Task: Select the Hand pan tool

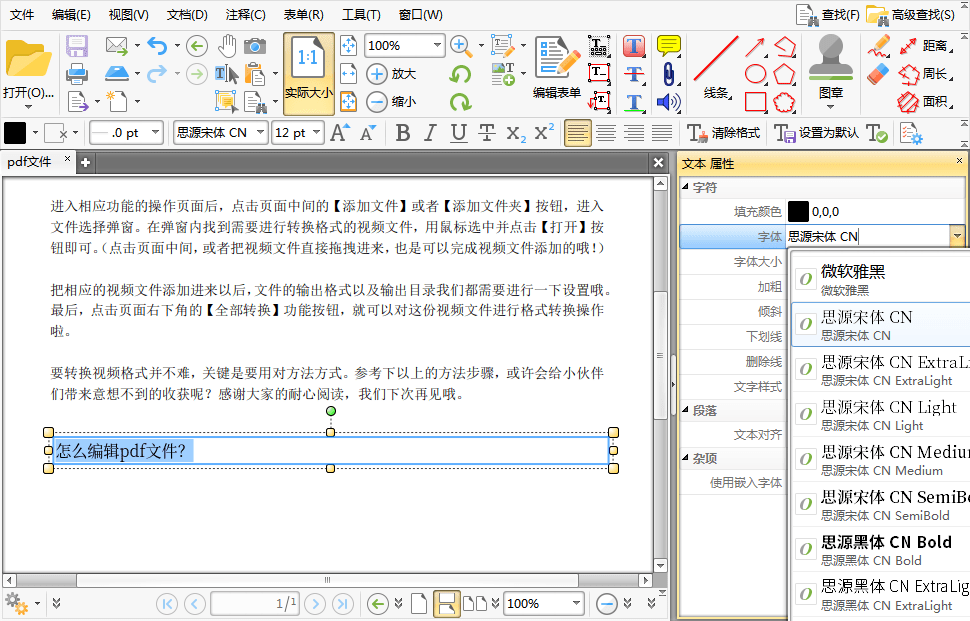Action: tap(228, 46)
